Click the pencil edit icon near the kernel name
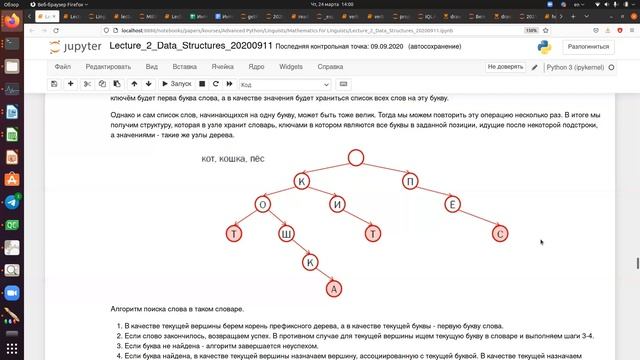 [x=534, y=68]
